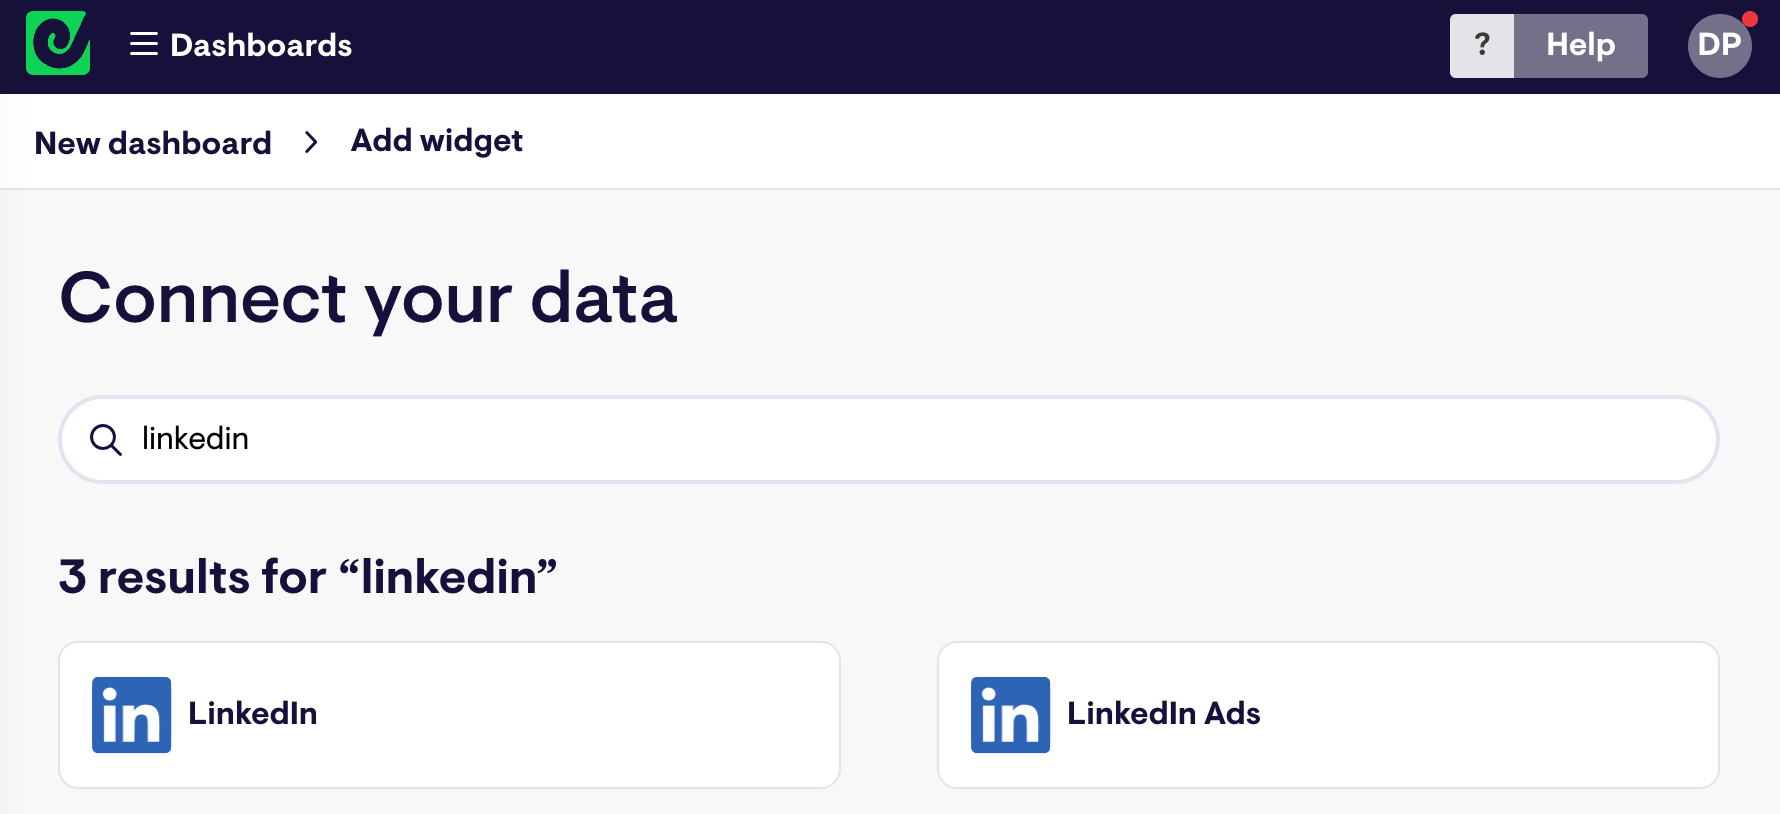Expand the breadcrumb chevron arrow

coord(311,142)
